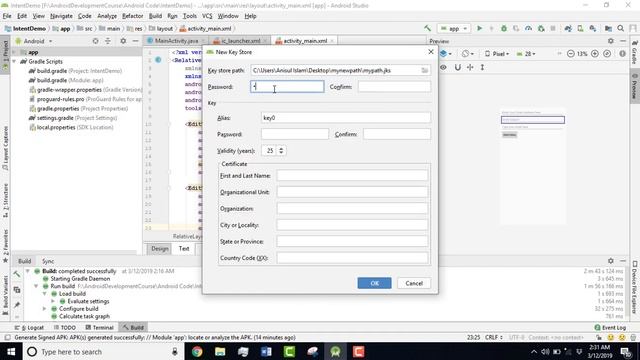This screenshot has height=360, width=640.
Task: Click the Debug app bug icon
Action: click(x=504, y=29)
